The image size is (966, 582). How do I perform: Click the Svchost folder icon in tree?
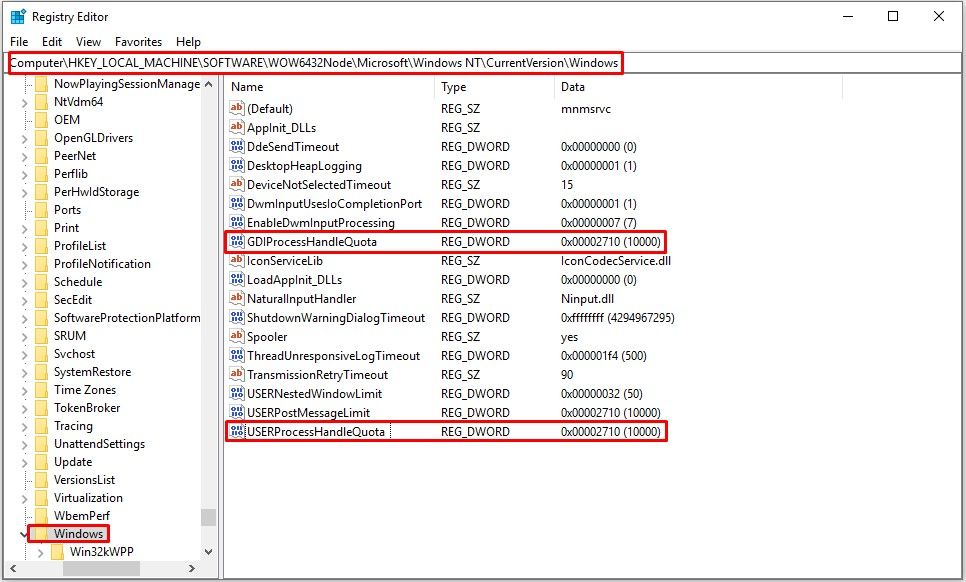[x=41, y=354]
